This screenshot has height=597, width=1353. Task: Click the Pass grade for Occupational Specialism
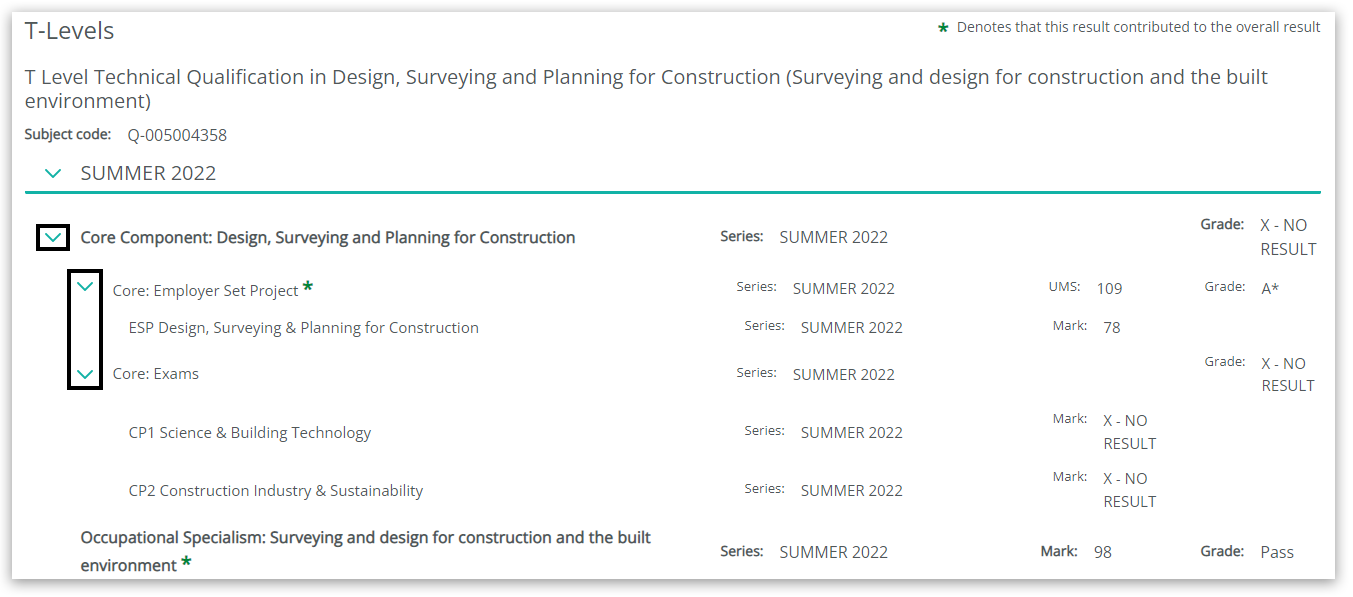click(1277, 552)
